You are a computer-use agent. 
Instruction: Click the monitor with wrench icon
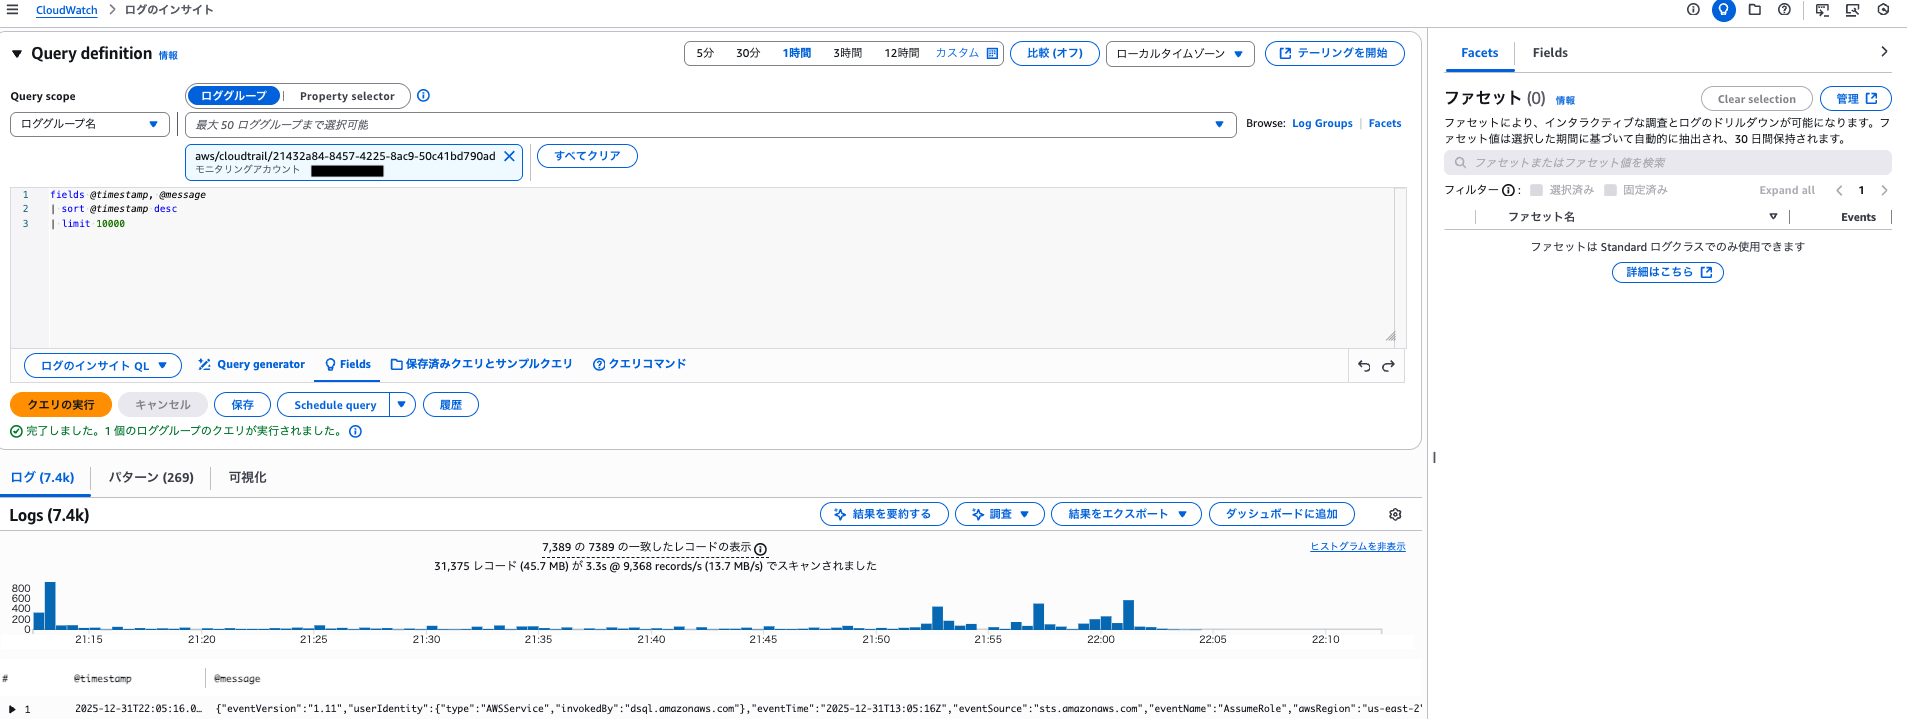click(1852, 10)
